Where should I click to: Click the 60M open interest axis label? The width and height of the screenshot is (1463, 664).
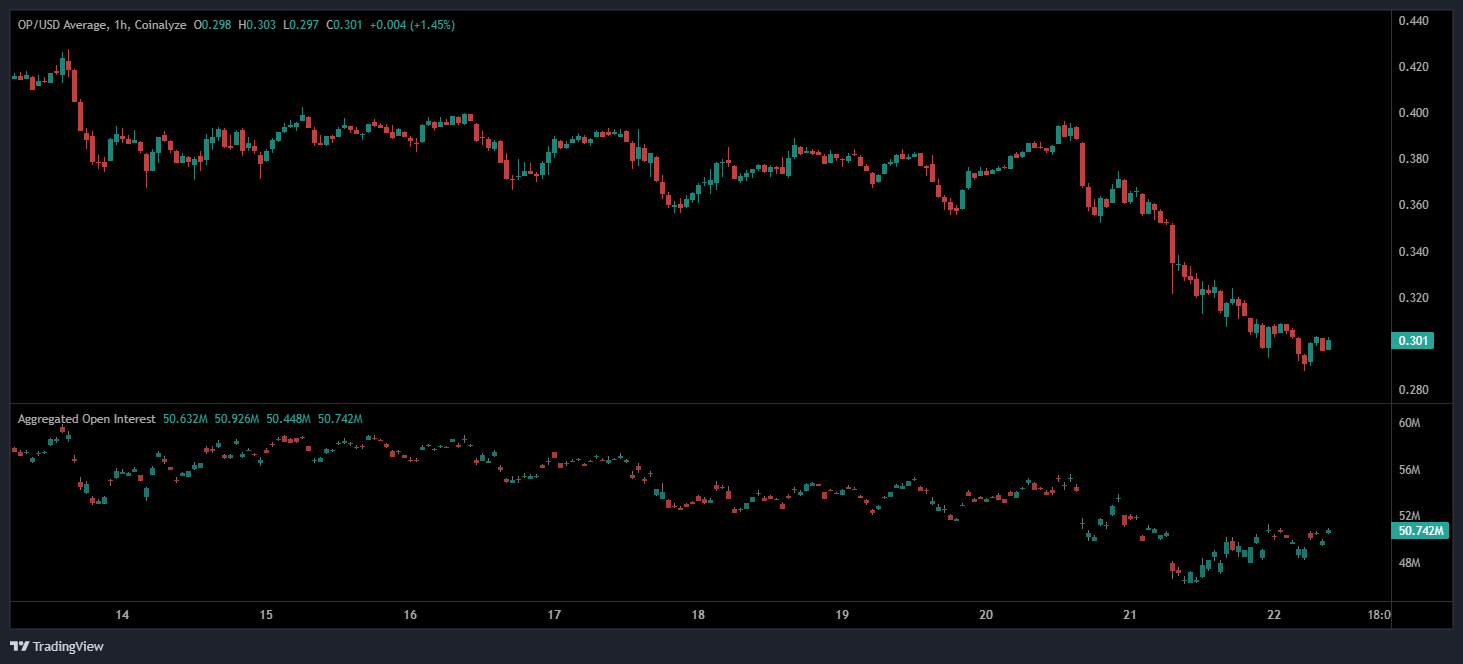pos(1409,424)
